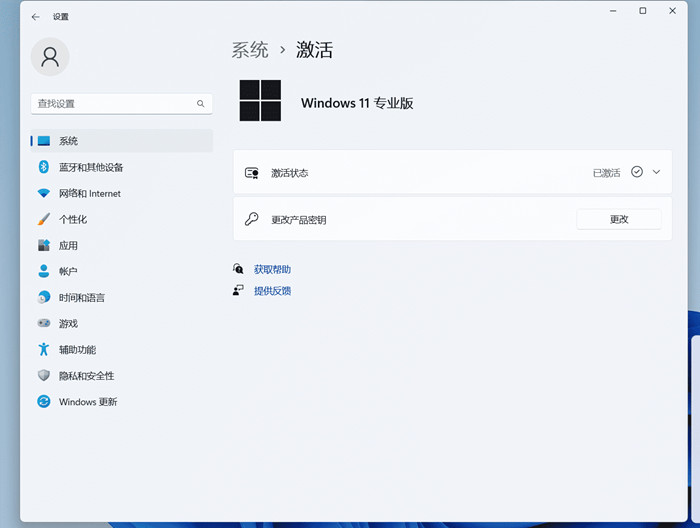Open the user profile avatar
This screenshot has height=528, width=700.
(x=50, y=57)
